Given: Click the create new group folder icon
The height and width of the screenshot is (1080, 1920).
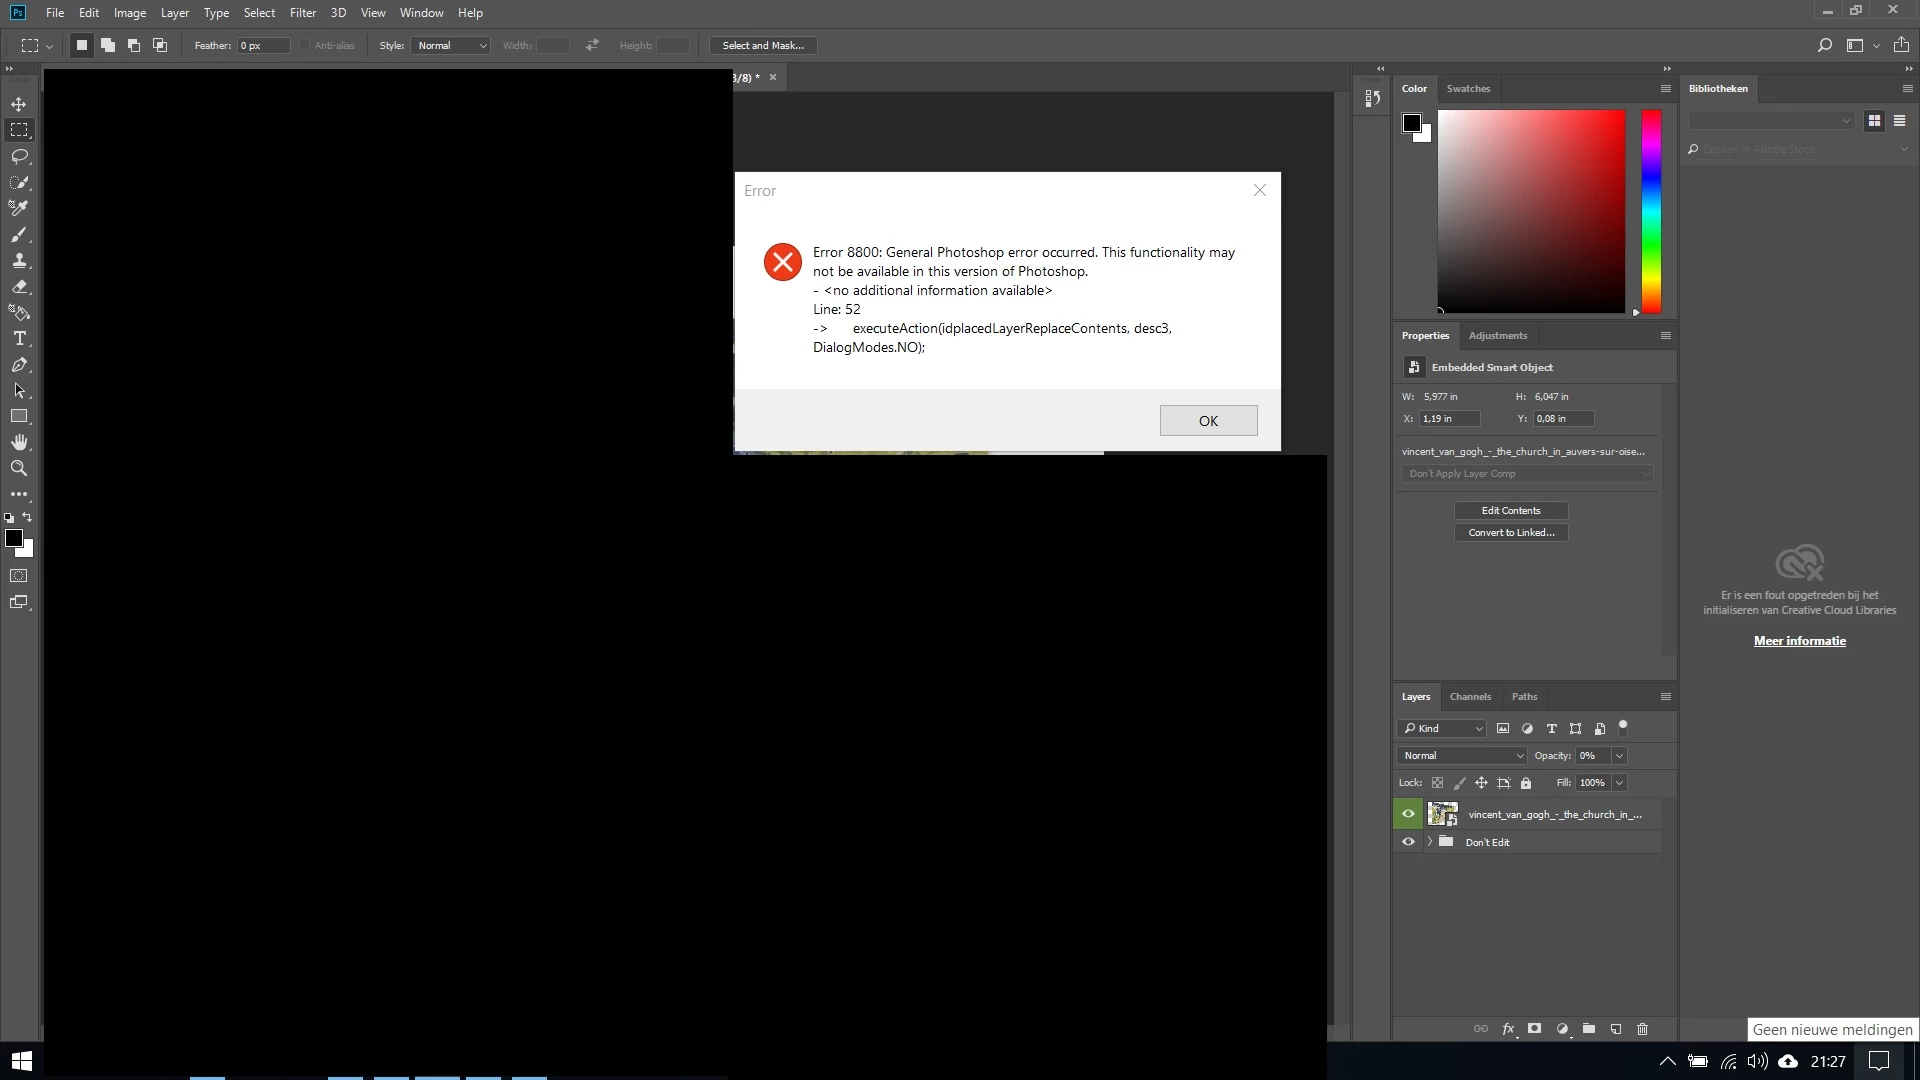Looking at the screenshot, I should coord(1589,1029).
